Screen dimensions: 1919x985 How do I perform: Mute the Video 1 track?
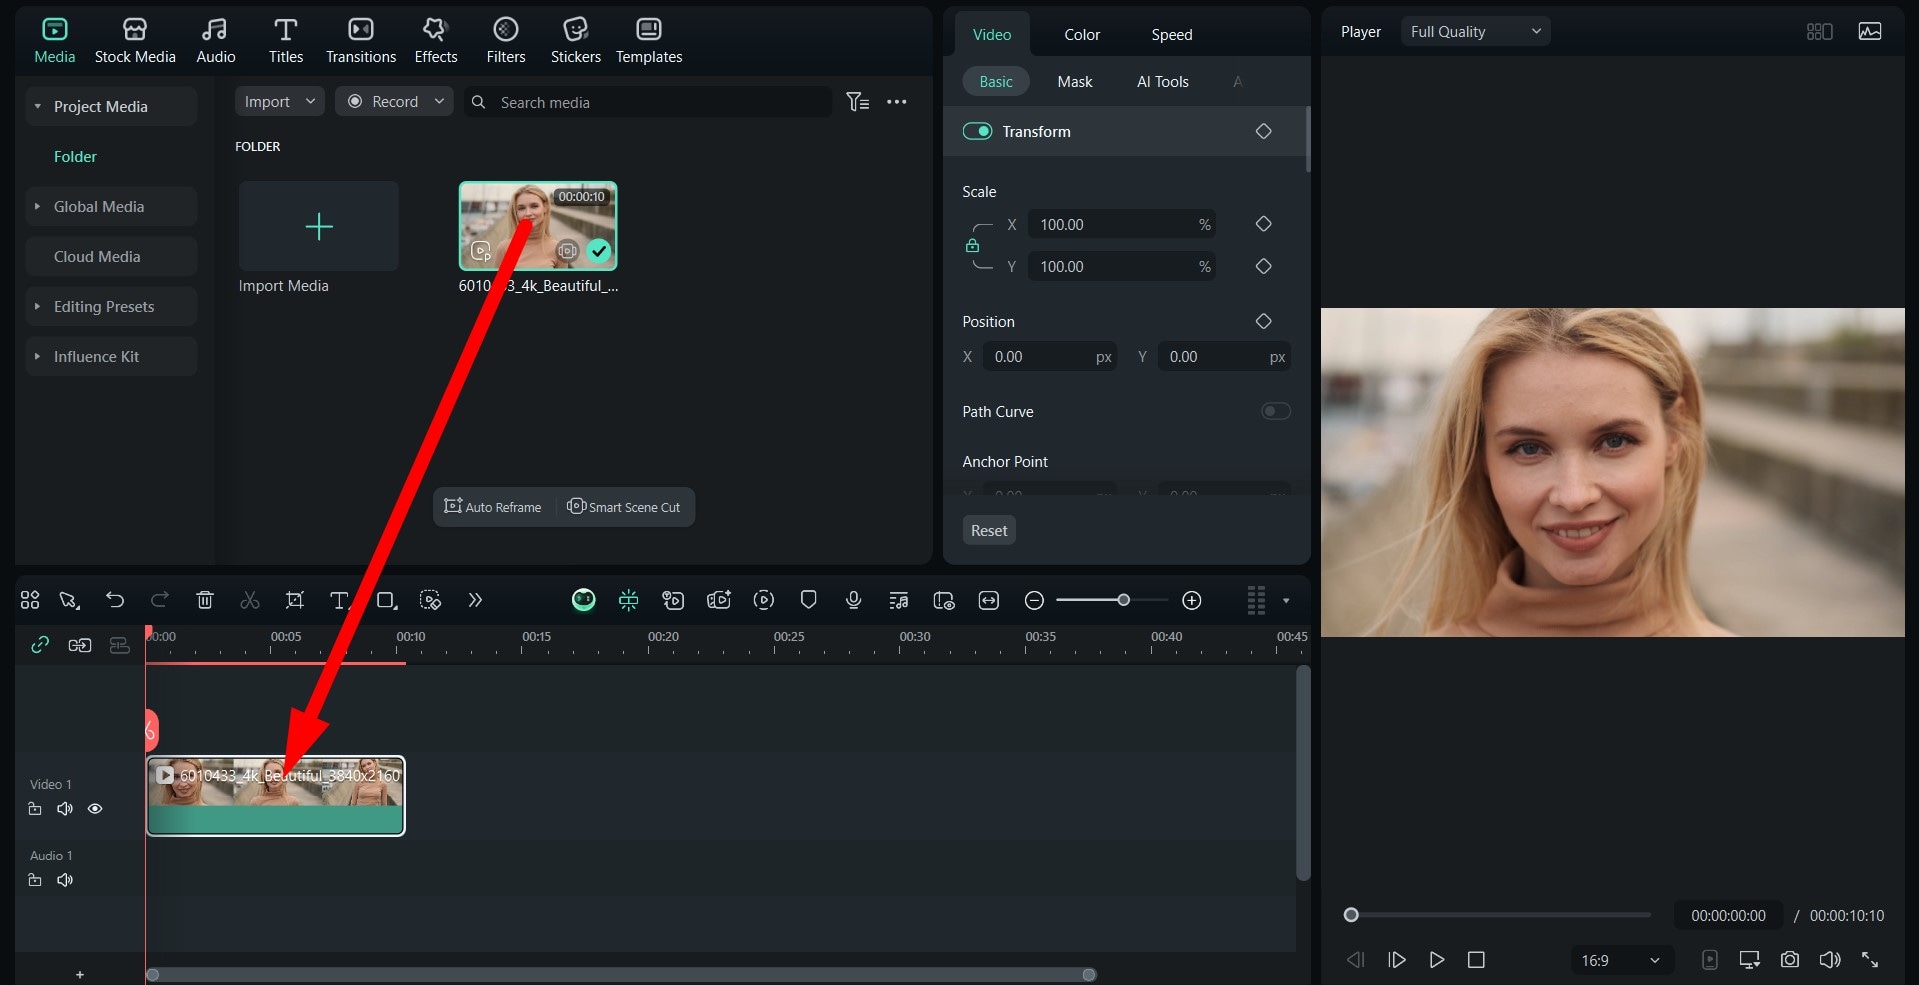click(65, 809)
